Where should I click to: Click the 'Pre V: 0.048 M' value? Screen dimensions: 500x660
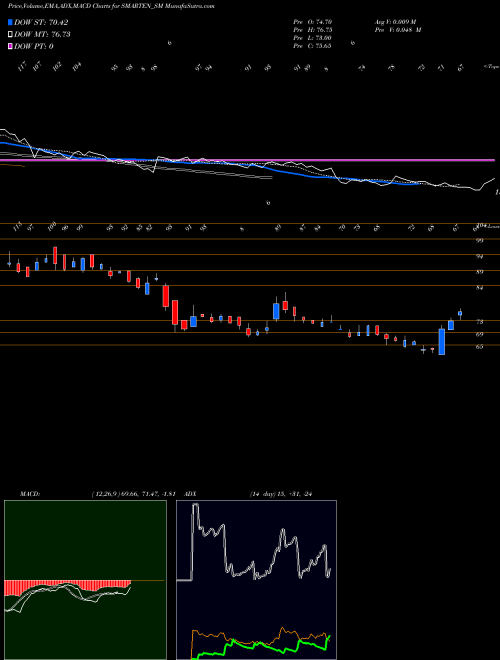point(398,30)
